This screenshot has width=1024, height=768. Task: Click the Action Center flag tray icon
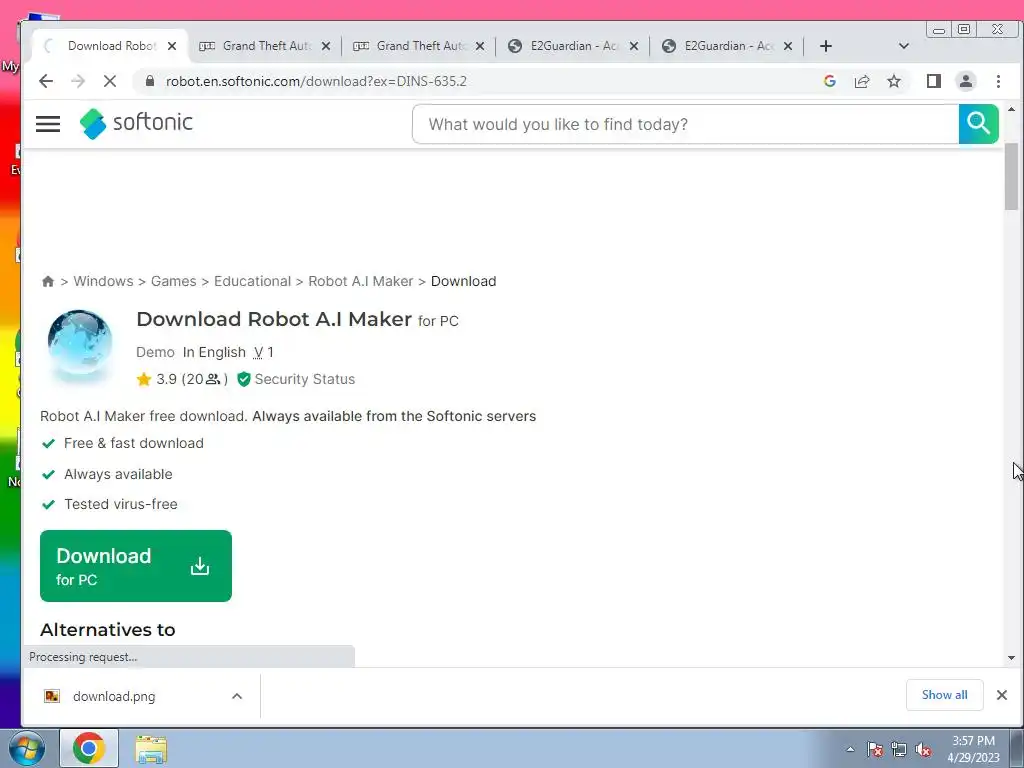pos(875,749)
